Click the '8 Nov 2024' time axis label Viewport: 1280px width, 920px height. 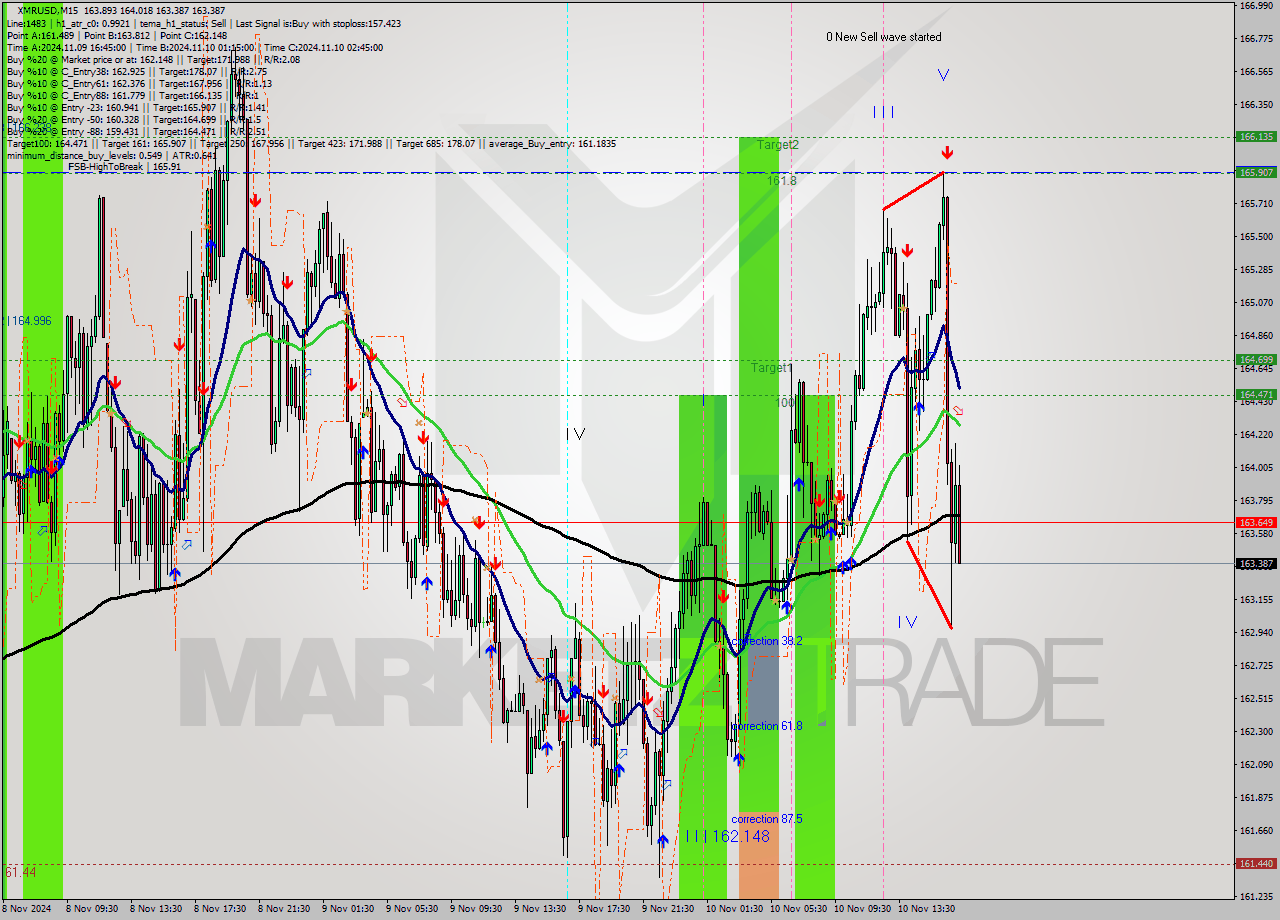coord(28,909)
